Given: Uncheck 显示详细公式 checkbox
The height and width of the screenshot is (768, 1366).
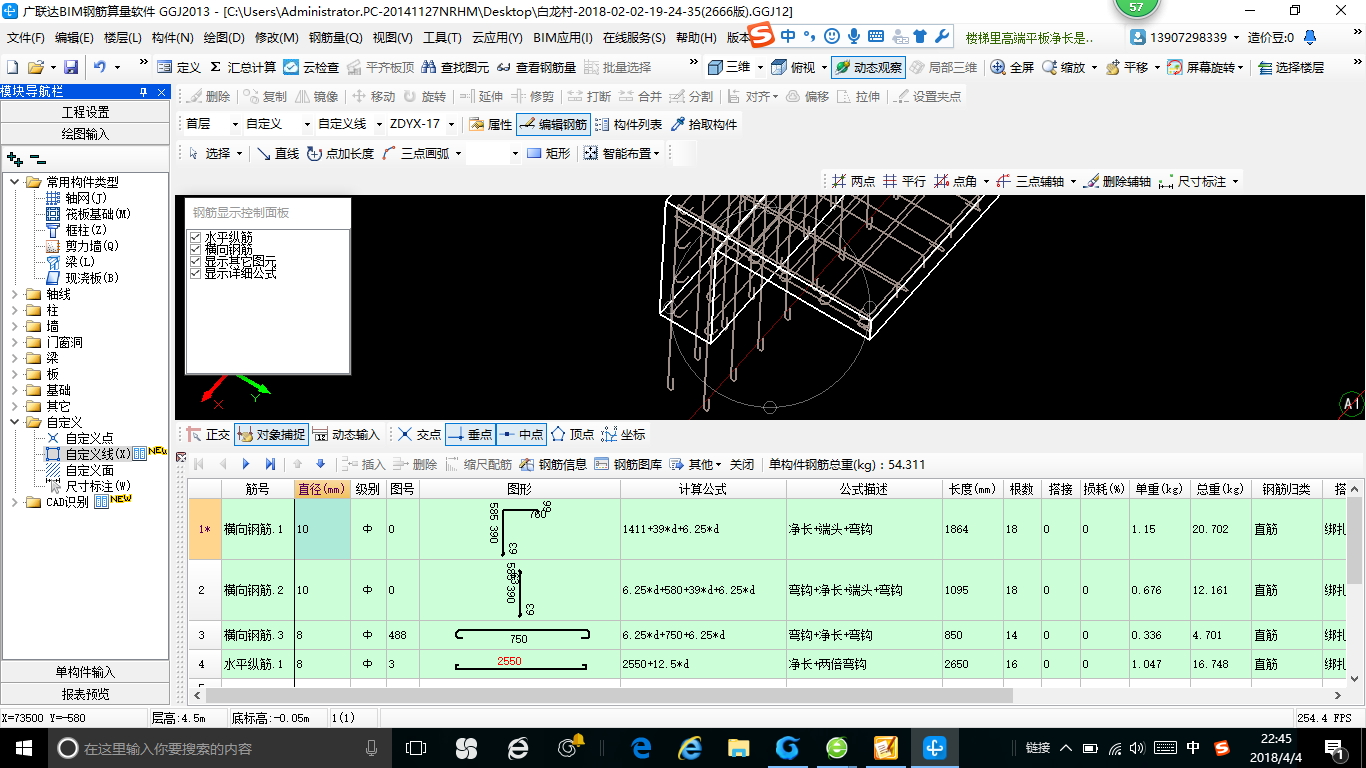Looking at the screenshot, I should coord(196,273).
